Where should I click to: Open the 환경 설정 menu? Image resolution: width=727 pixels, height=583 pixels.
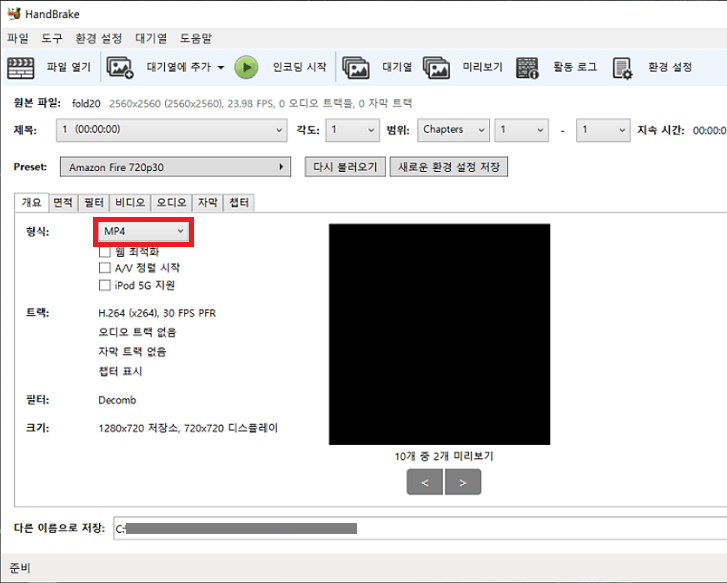pyautogui.click(x=99, y=38)
